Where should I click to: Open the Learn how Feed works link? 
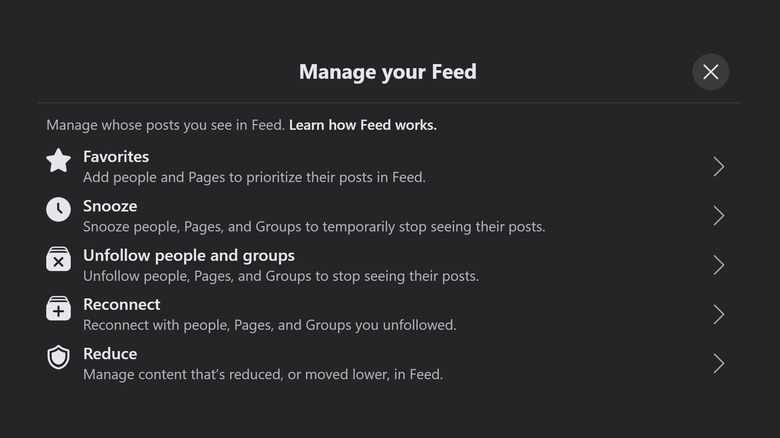pos(362,125)
